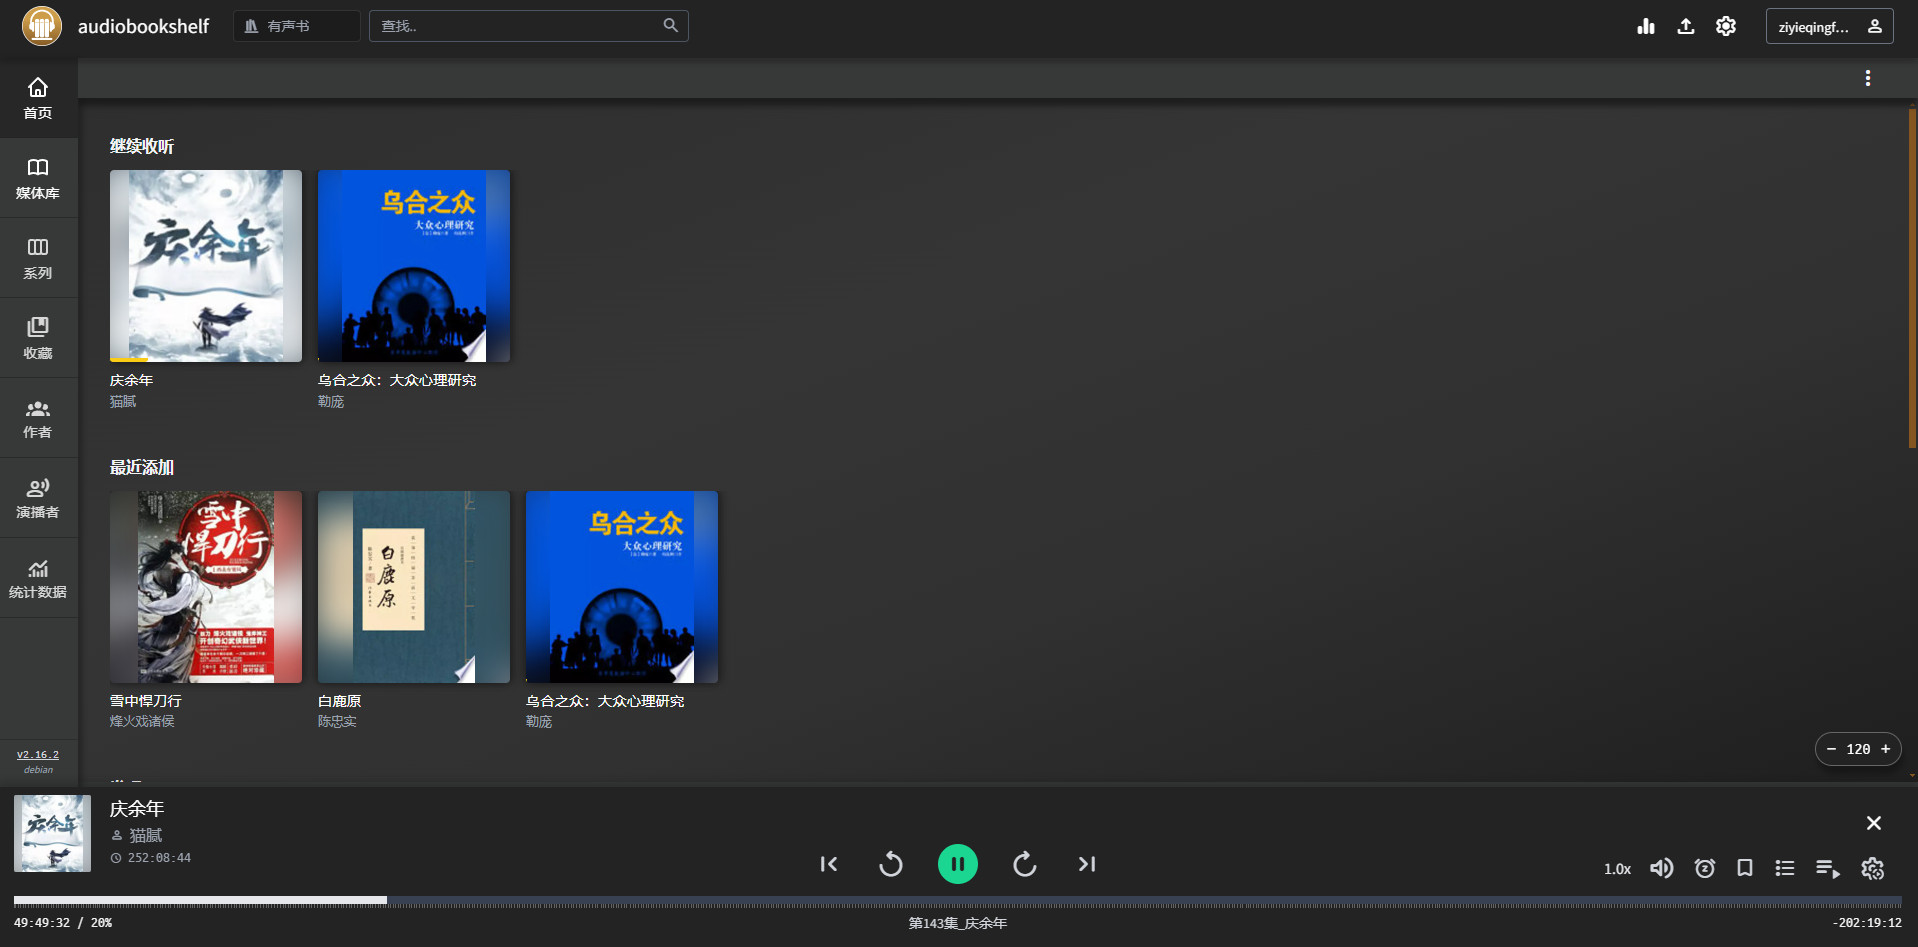Close the audio player
Screen dimensions: 1918x947
tap(1874, 823)
